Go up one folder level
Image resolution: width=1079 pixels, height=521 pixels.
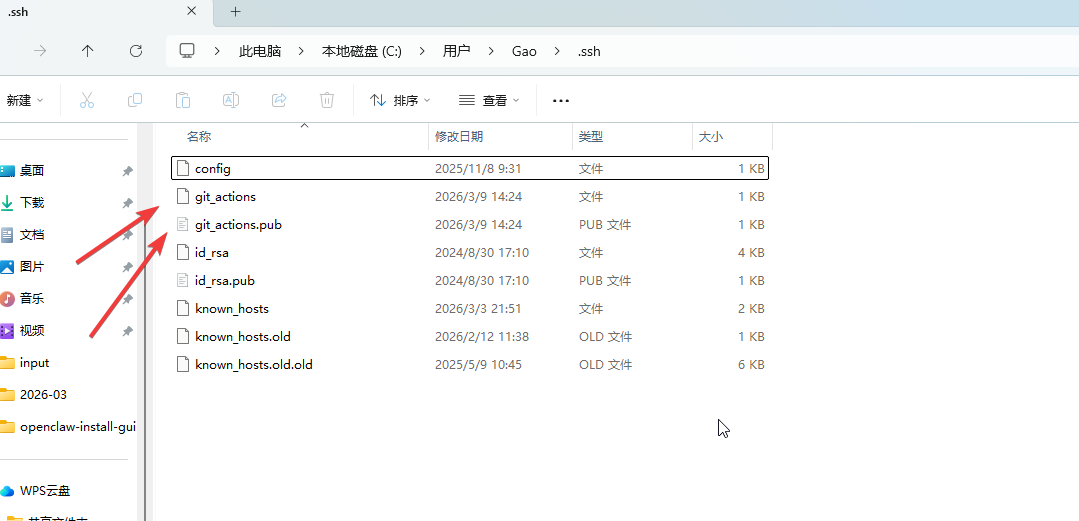click(x=88, y=51)
